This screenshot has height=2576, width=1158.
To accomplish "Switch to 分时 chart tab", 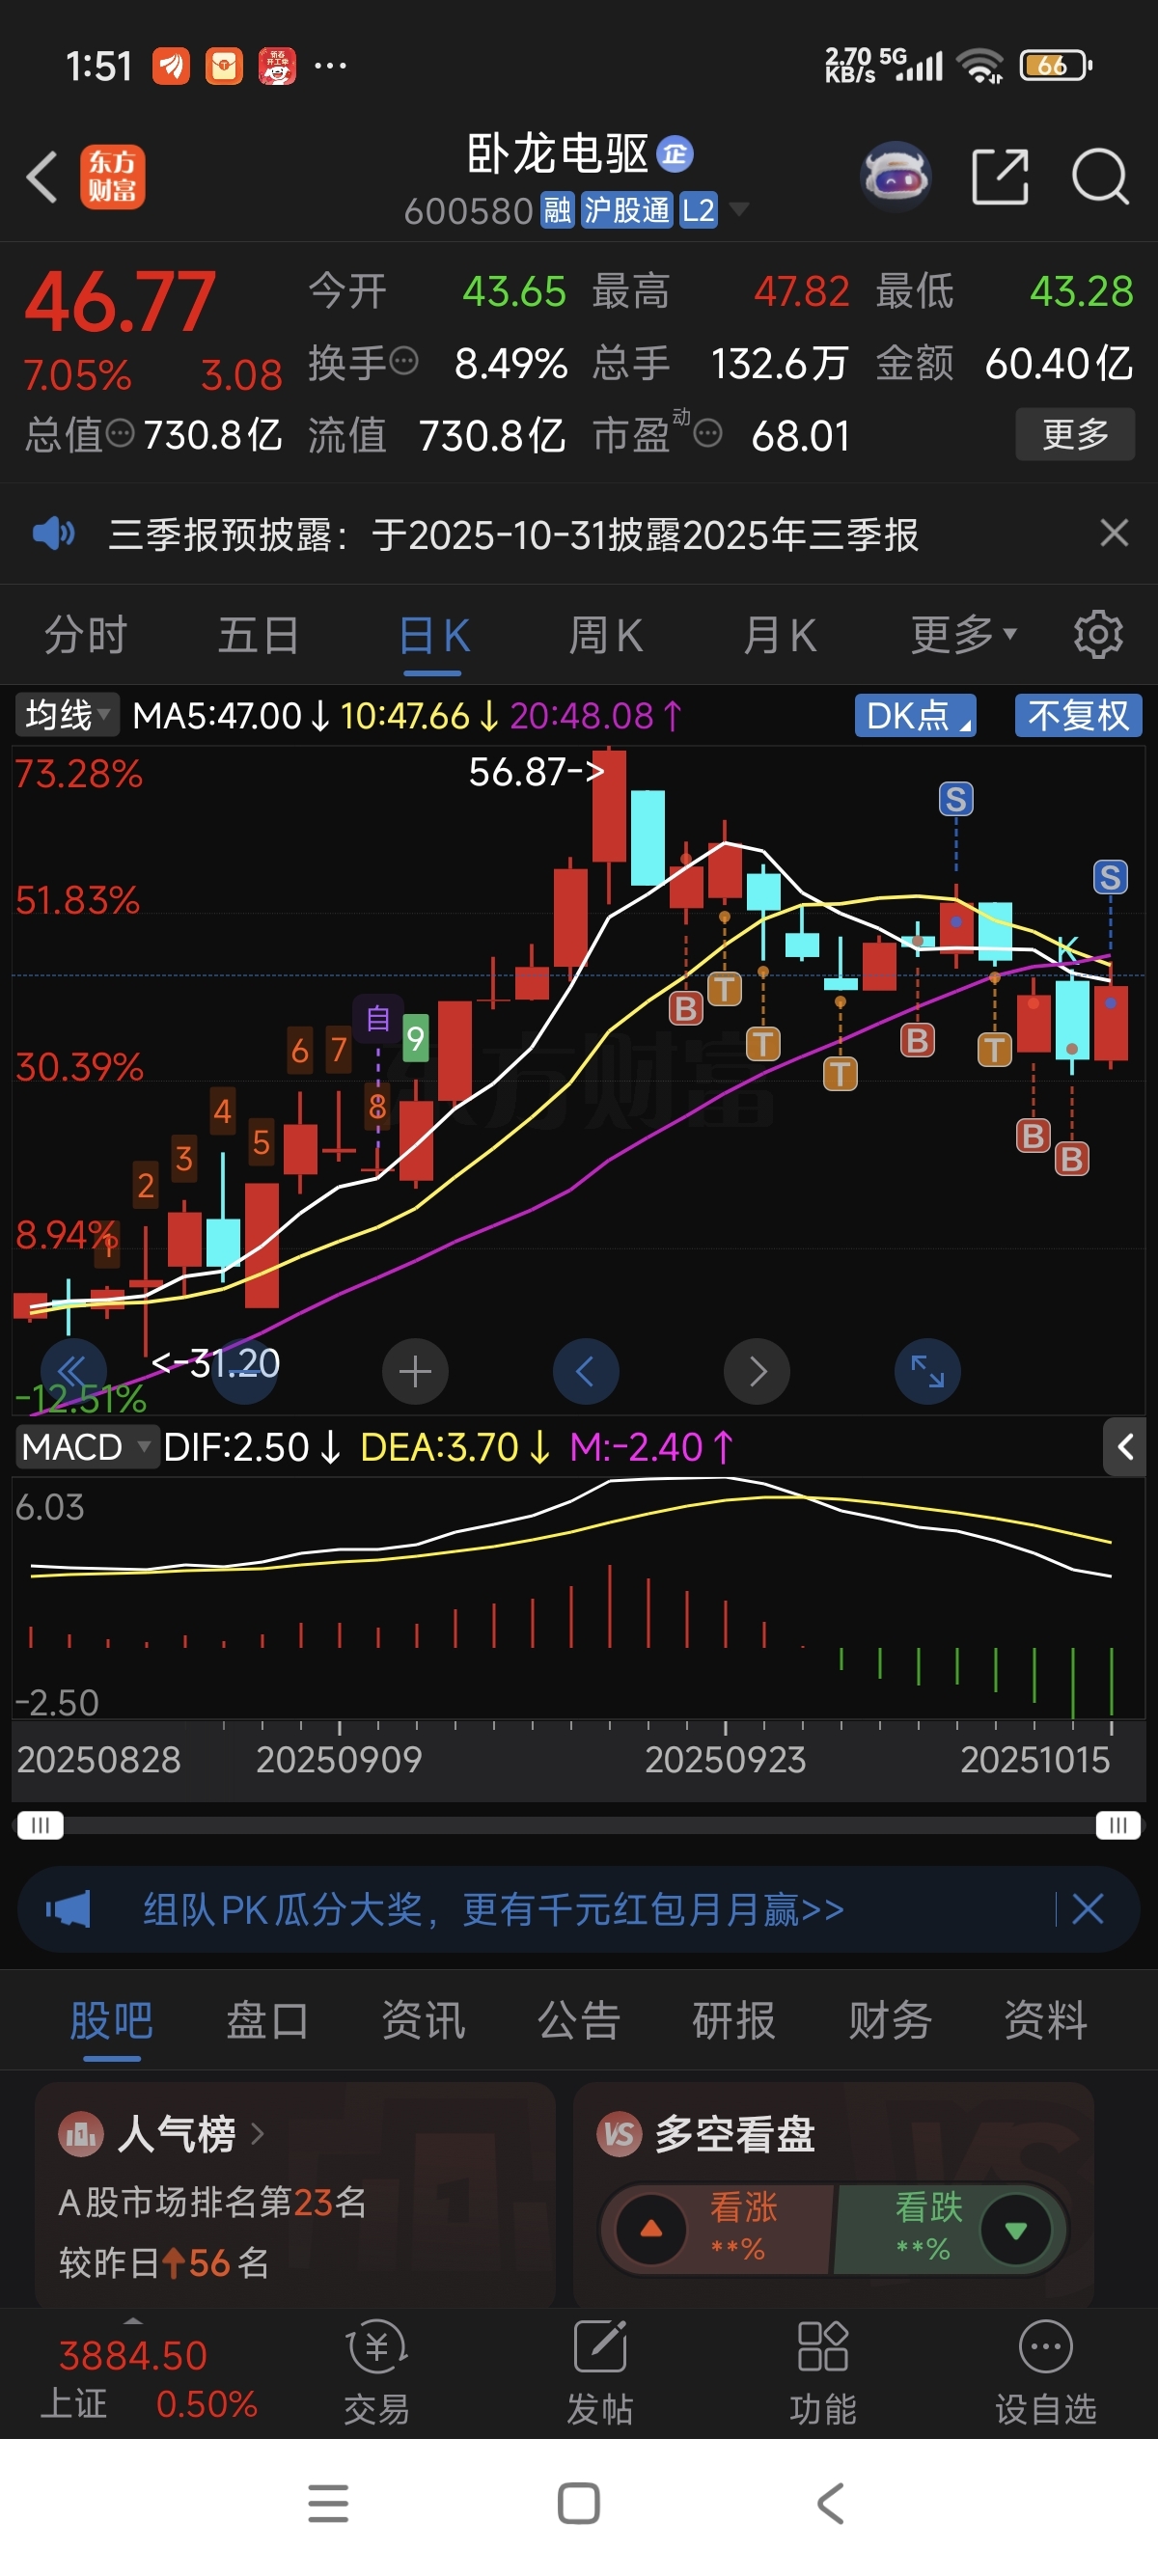I will [85, 635].
